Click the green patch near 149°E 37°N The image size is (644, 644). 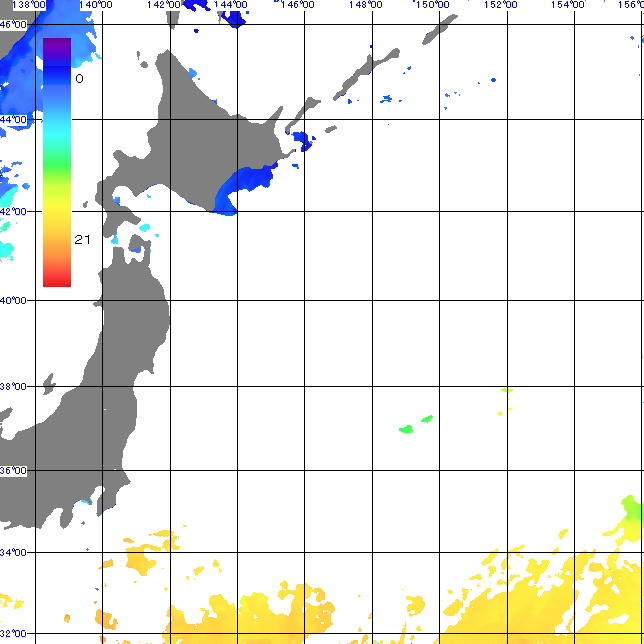[406, 429]
